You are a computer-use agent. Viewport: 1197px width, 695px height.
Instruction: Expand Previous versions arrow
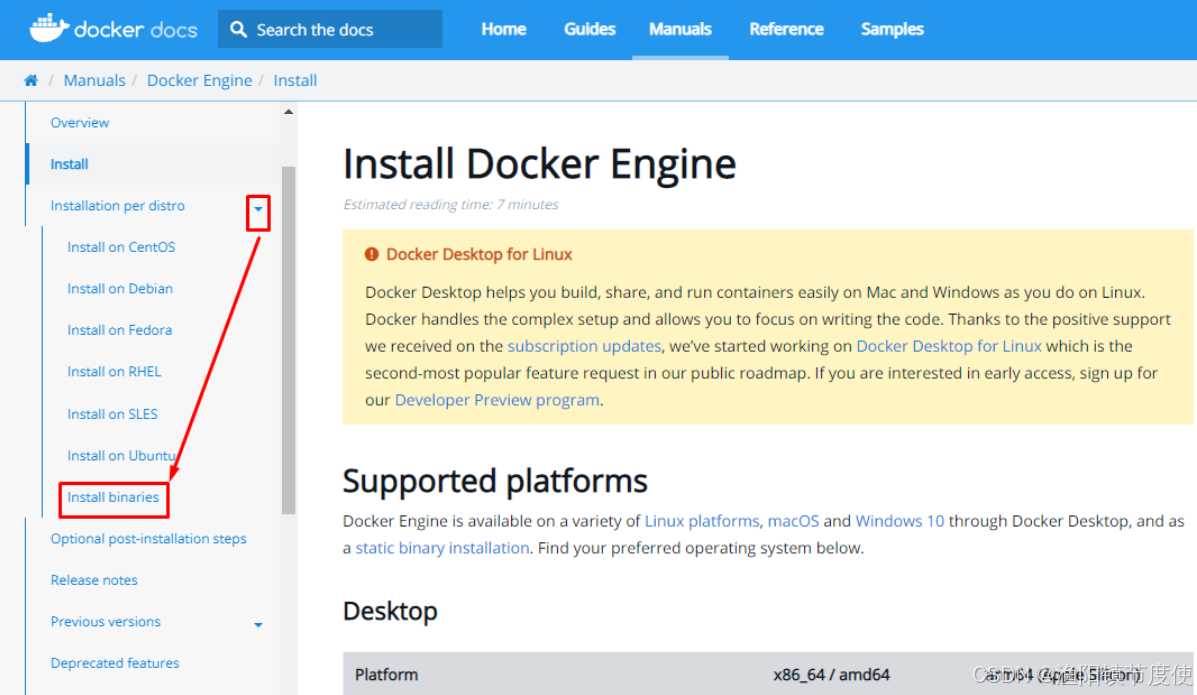click(258, 625)
